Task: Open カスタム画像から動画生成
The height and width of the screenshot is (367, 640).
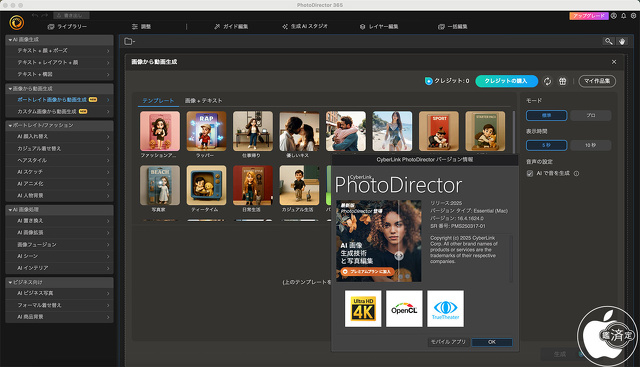Action: coord(59,111)
